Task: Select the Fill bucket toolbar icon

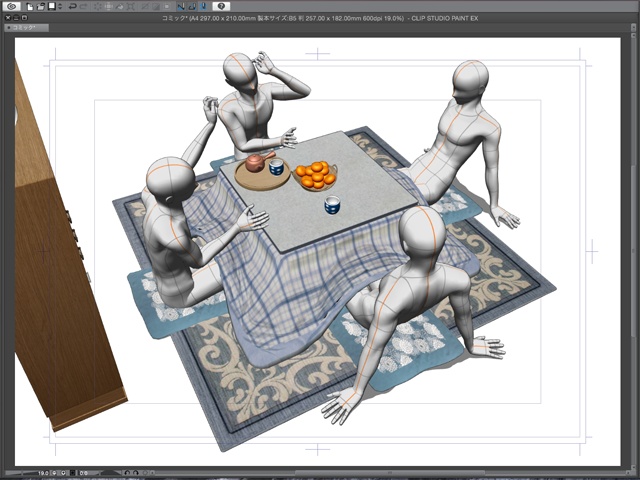Action: coord(120,7)
